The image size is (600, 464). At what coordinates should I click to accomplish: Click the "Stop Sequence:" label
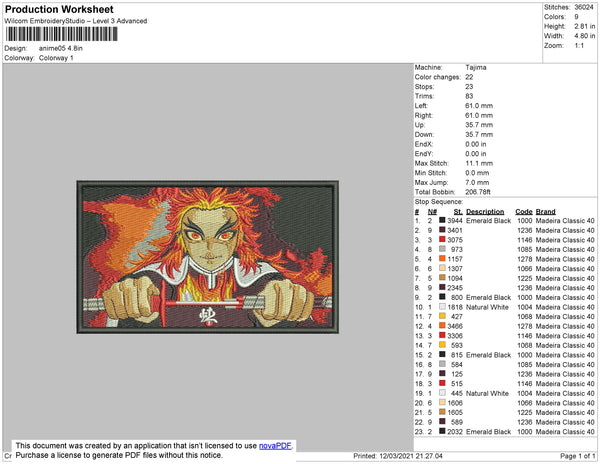[x=439, y=202]
